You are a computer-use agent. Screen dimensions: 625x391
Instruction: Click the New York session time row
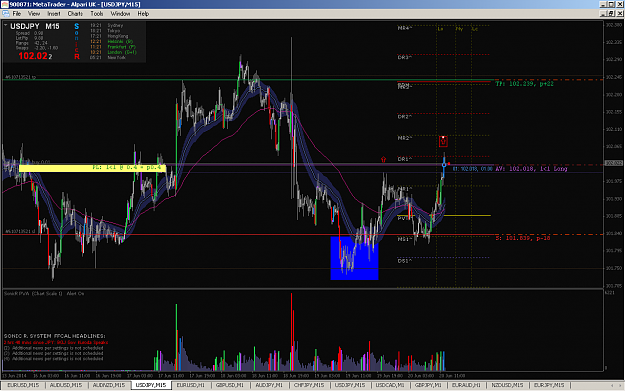pos(108,57)
